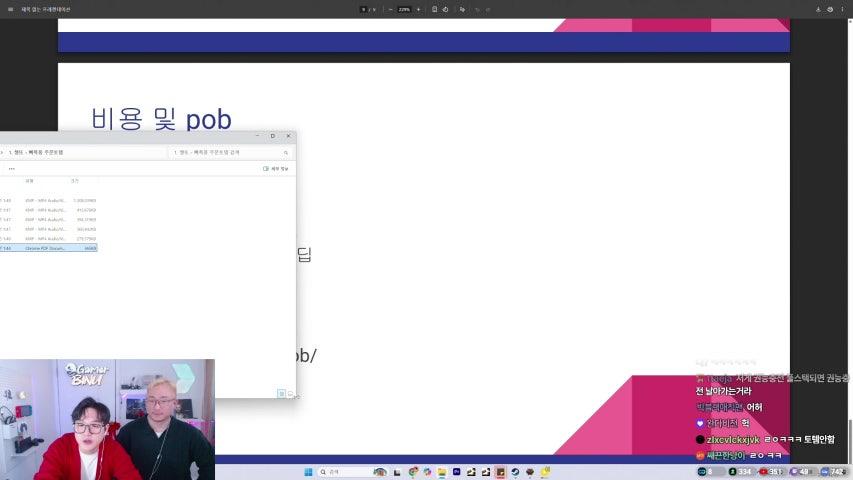853x480 pixels.
Task: Open PDF viewer more actions menu
Action: (x=842, y=9)
